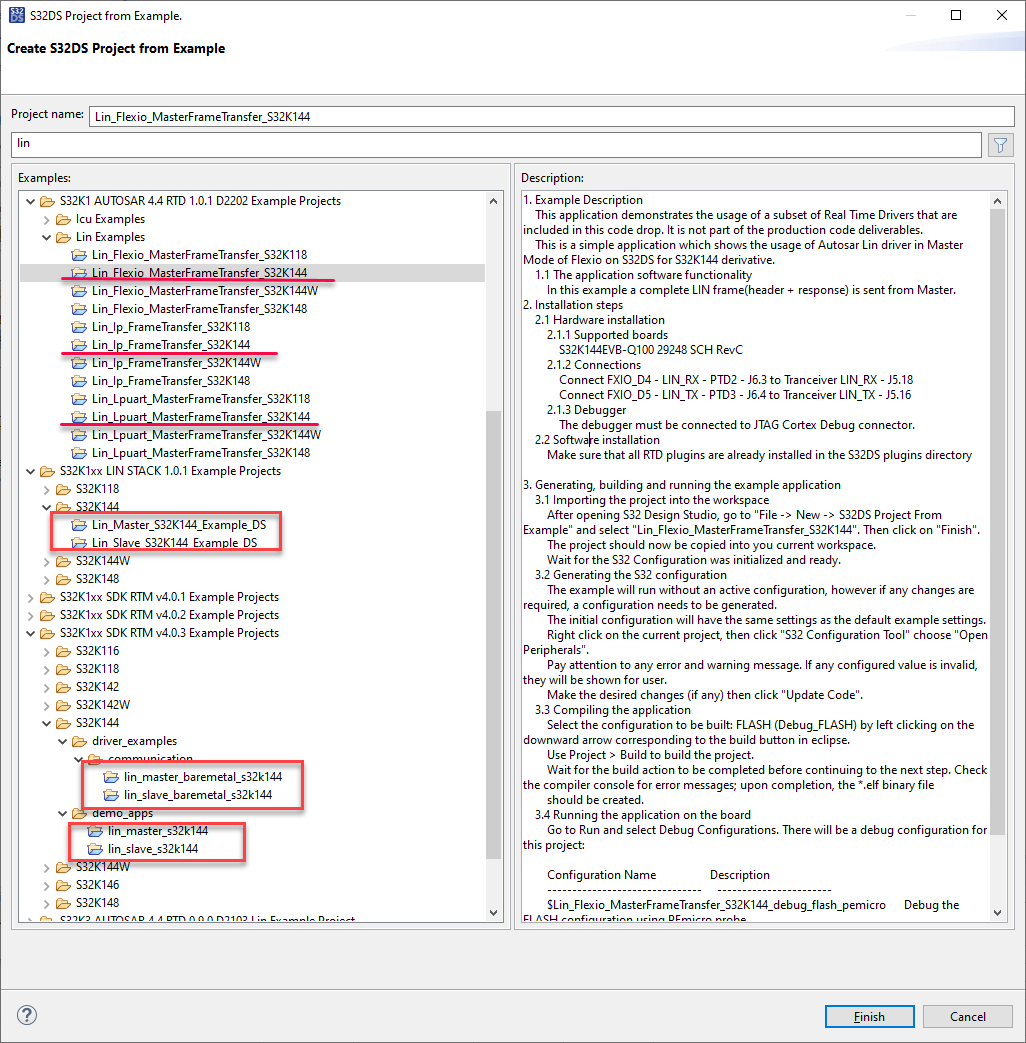Click the S32DS application icon in title bar
Screen dimensions: 1026x1043
[x=14, y=15]
